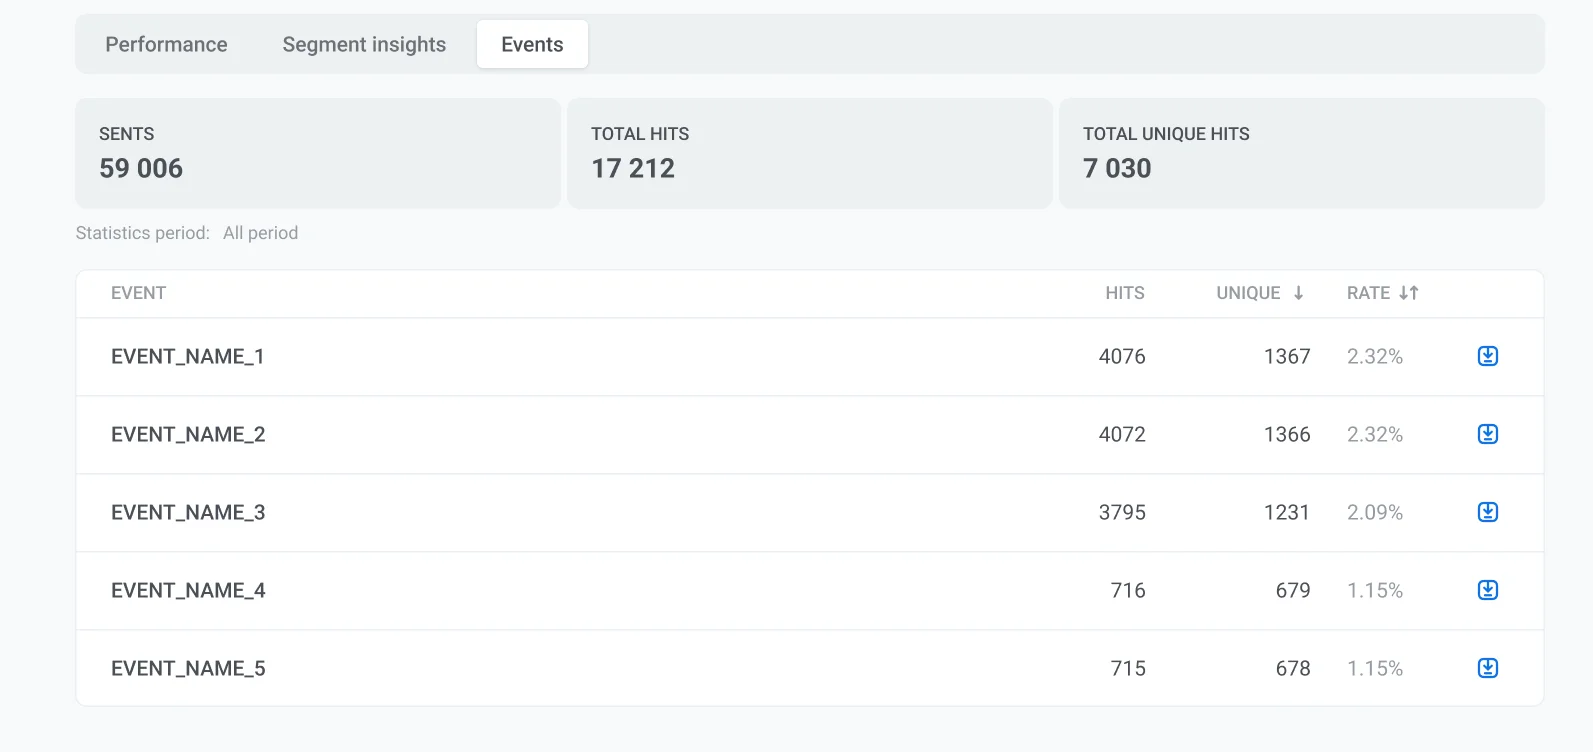This screenshot has height=752, width=1593.
Task: Select the EVENT_NAME_1 row name
Action: point(187,356)
